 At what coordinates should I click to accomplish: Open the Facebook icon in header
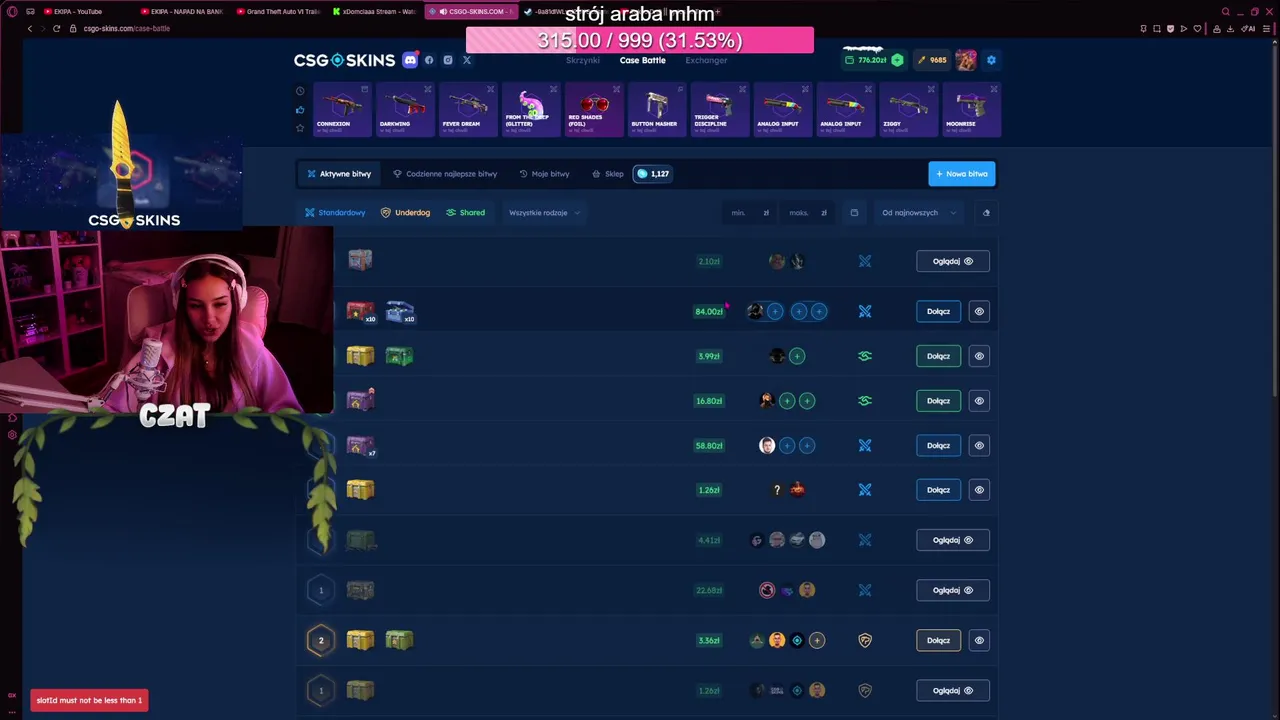click(429, 60)
